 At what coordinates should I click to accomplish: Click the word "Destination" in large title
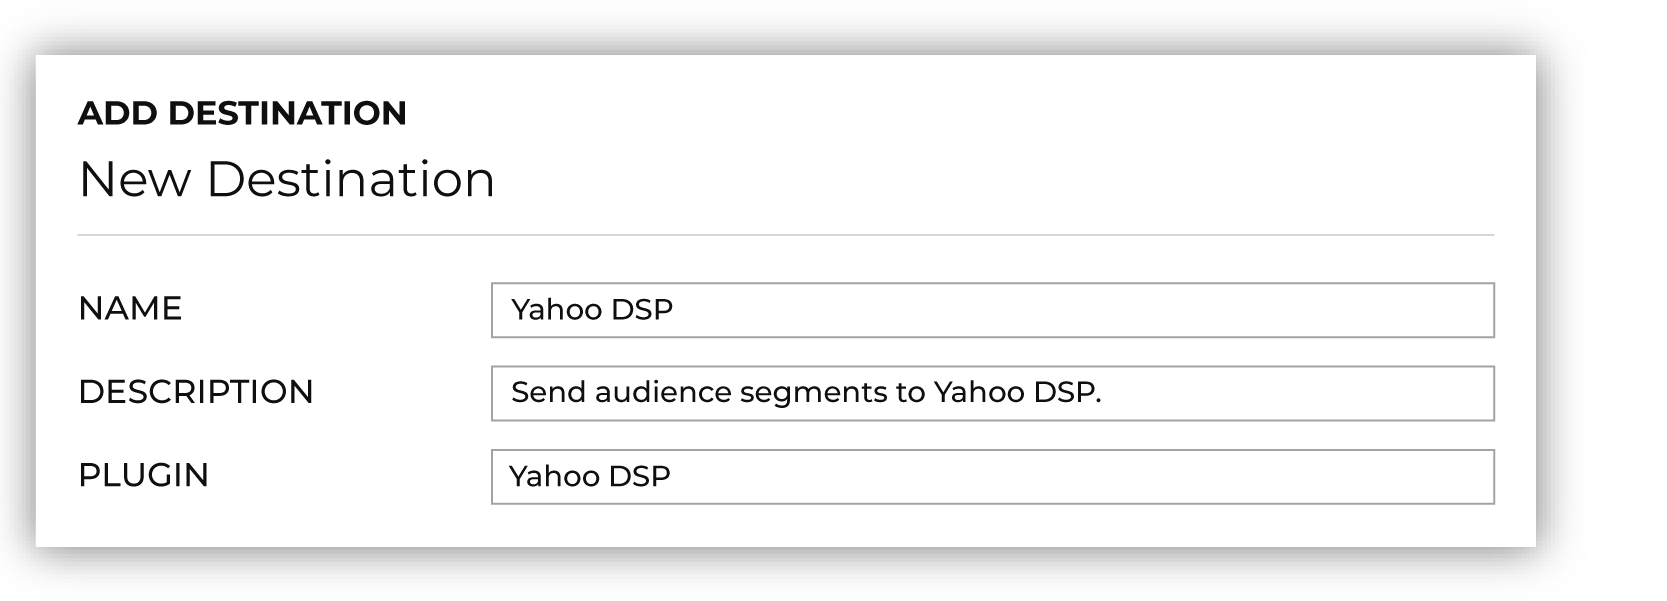(350, 180)
